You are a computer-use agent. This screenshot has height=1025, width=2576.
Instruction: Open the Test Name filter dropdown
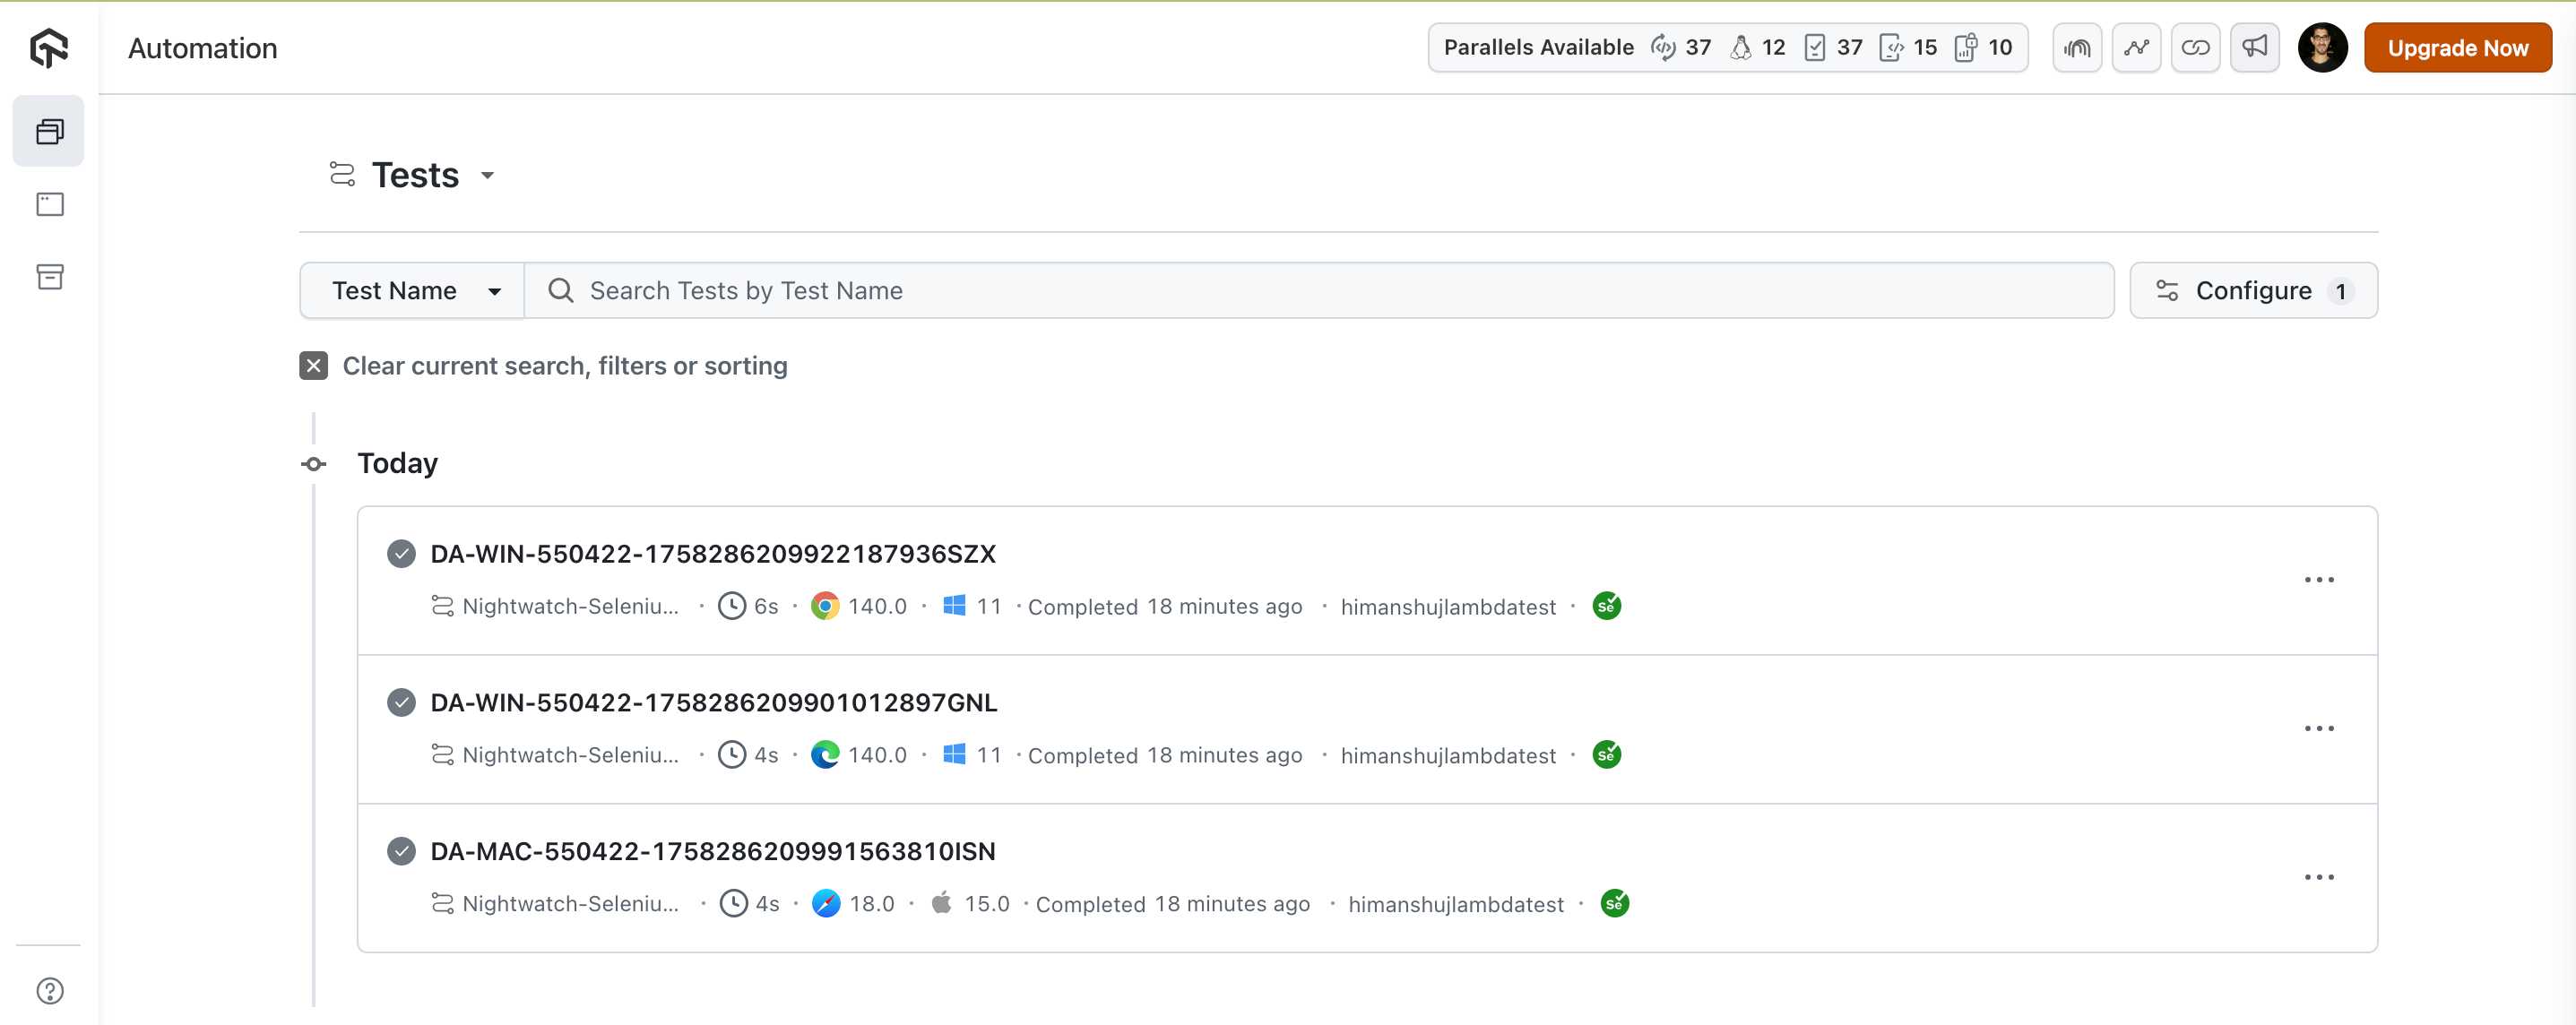pyautogui.click(x=412, y=291)
